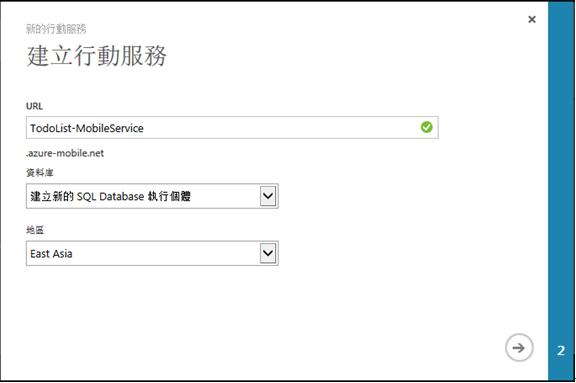Click the 建立行動服務 dialog heading
576x383 pixels.
coord(97,56)
